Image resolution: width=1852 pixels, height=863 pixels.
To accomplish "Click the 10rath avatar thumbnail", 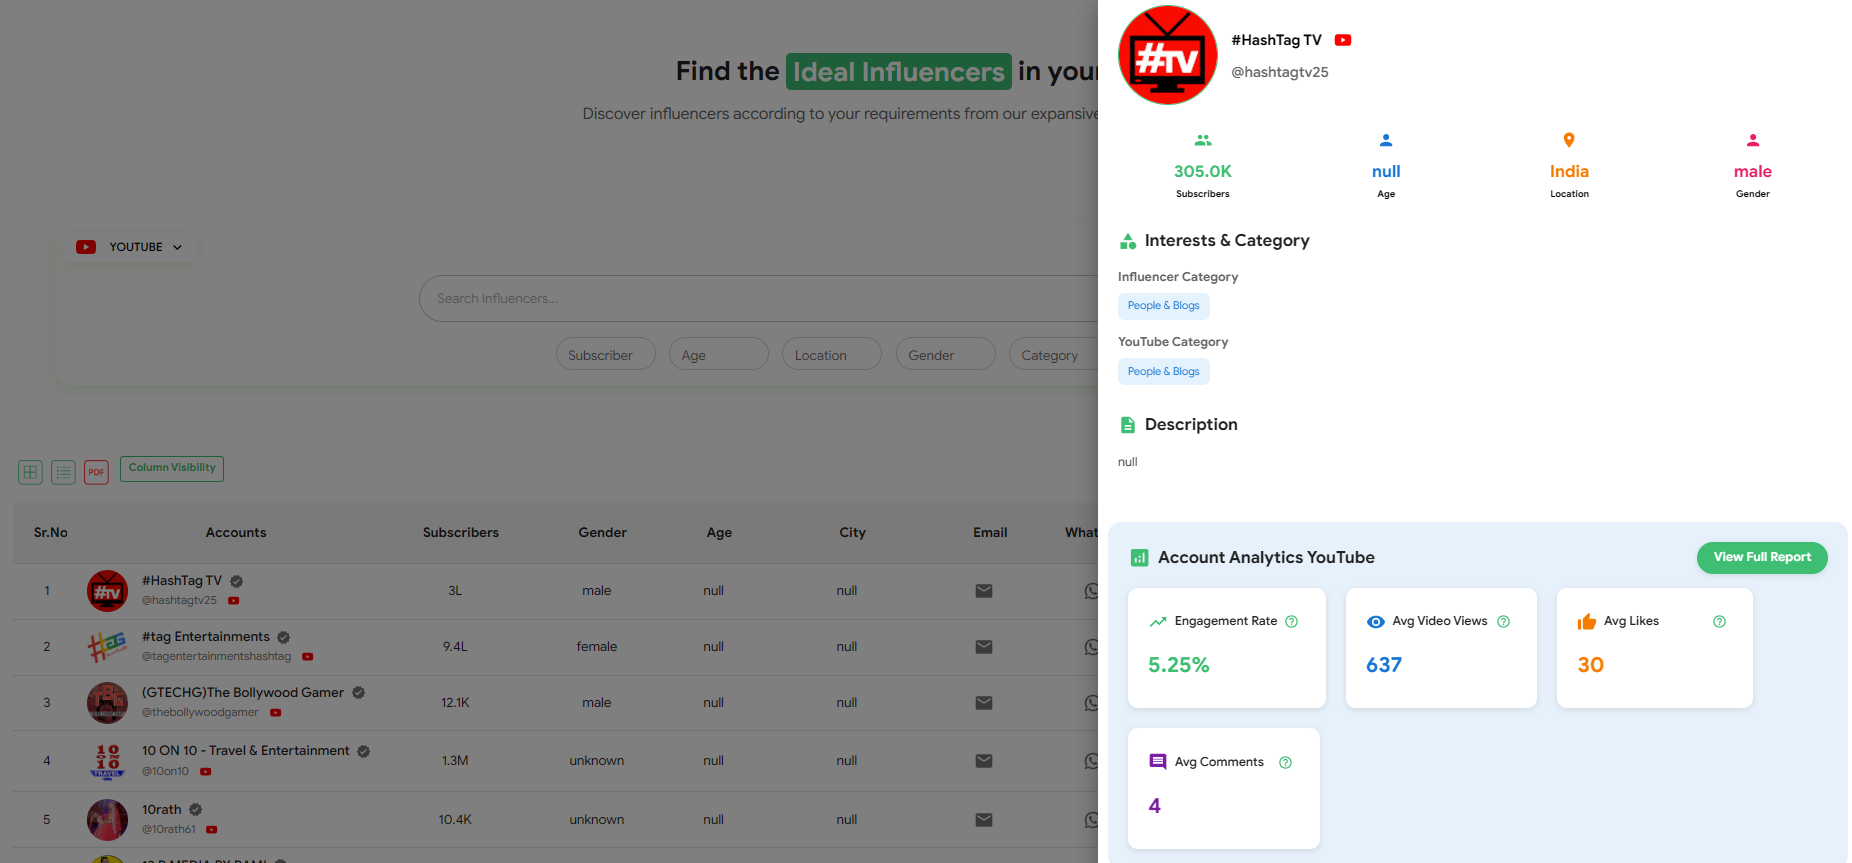I will [x=107, y=820].
